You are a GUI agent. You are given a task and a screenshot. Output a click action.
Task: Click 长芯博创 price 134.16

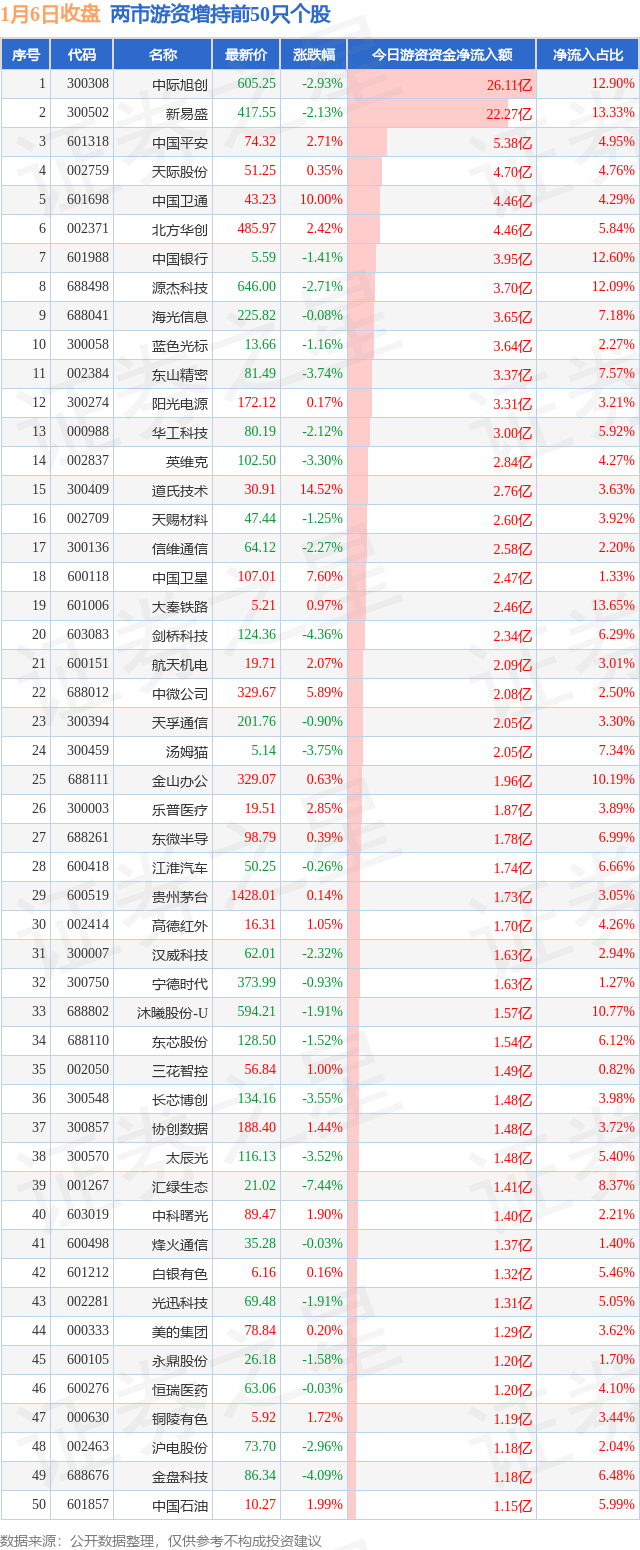tap(256, 1099)
